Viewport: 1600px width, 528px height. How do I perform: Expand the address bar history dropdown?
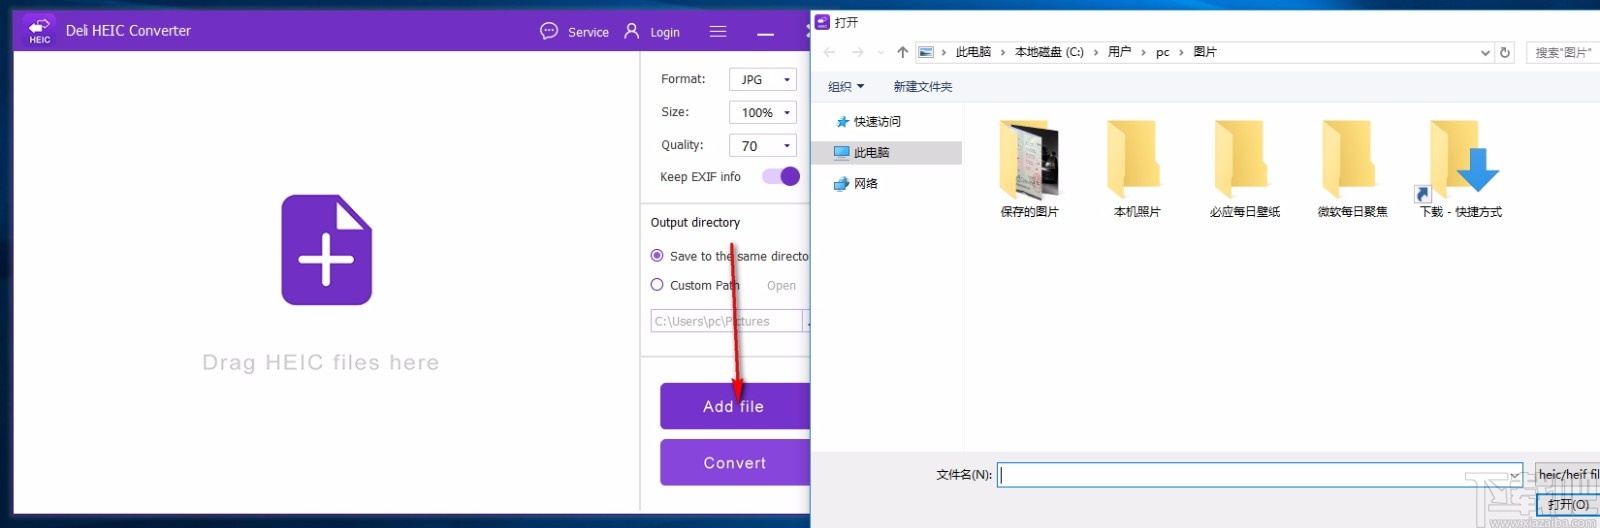(x=1485, y=53)
